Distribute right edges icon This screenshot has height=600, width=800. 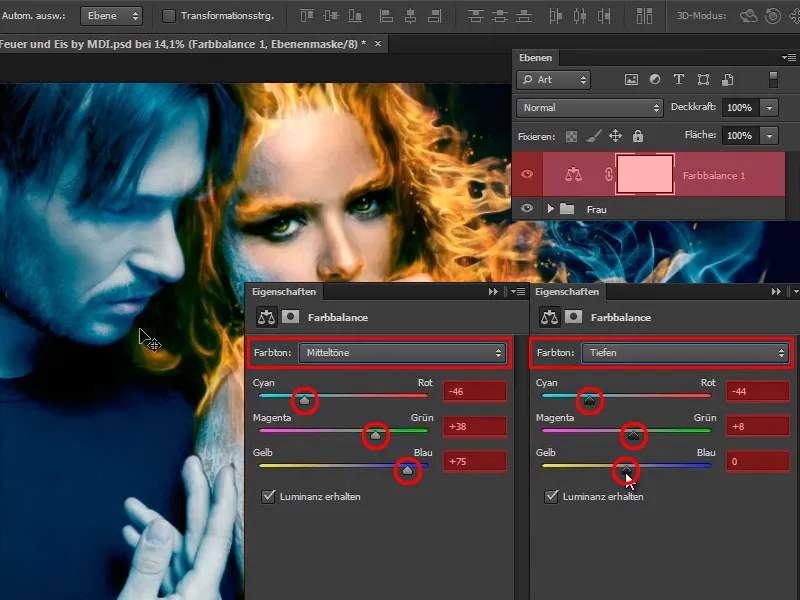[604, 16]
